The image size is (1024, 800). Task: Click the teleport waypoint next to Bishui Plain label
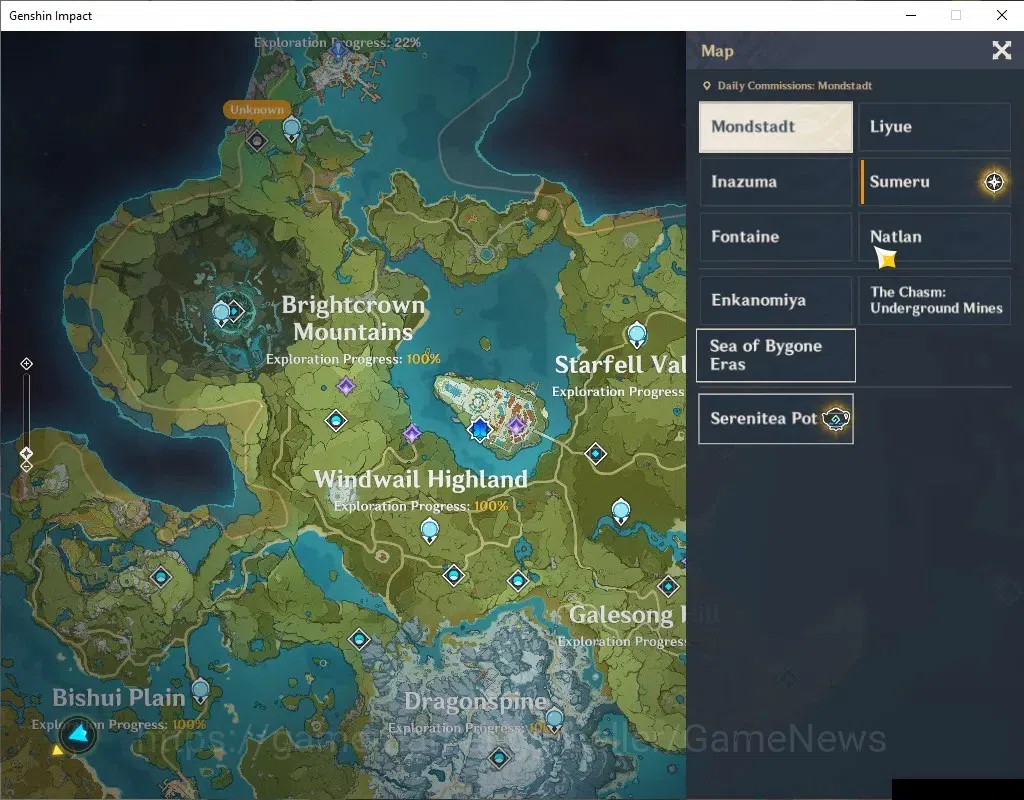coord(200,691)
